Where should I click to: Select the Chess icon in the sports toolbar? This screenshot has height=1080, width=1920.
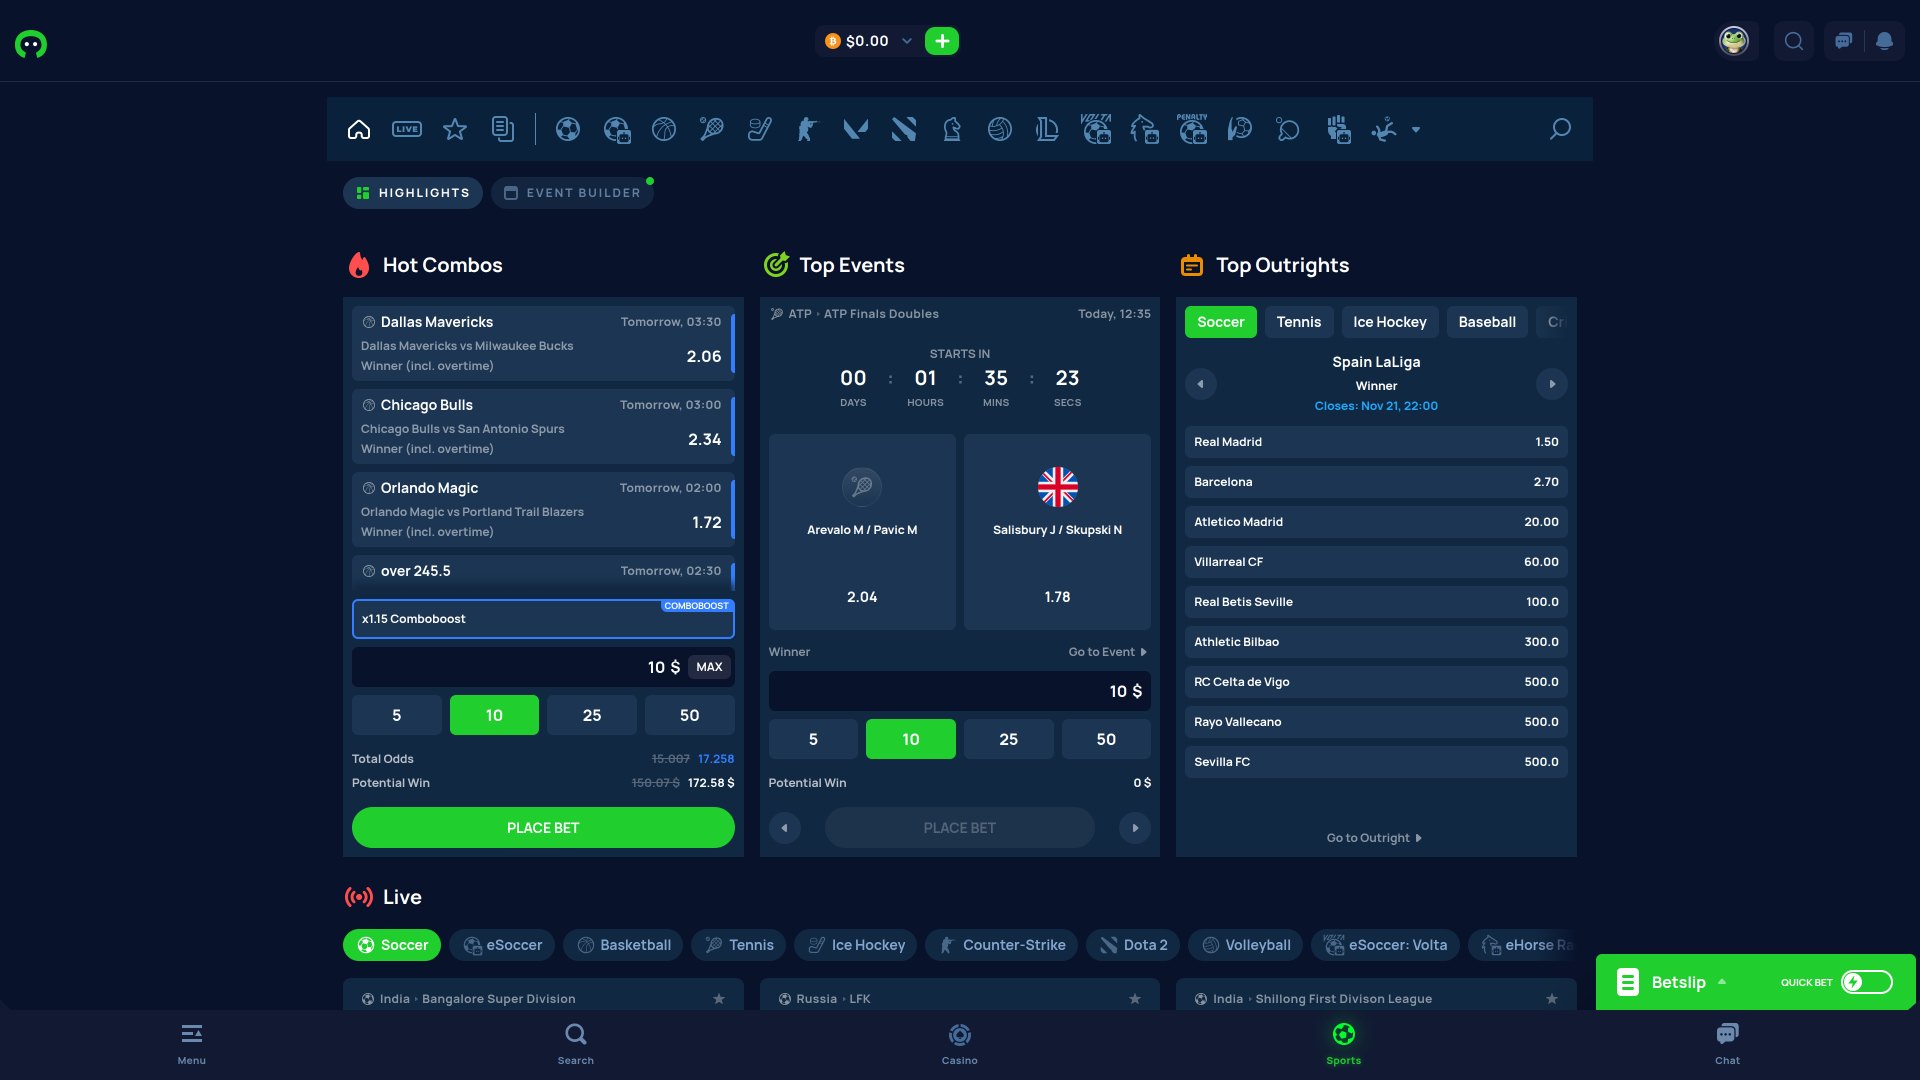coord(952,129)
